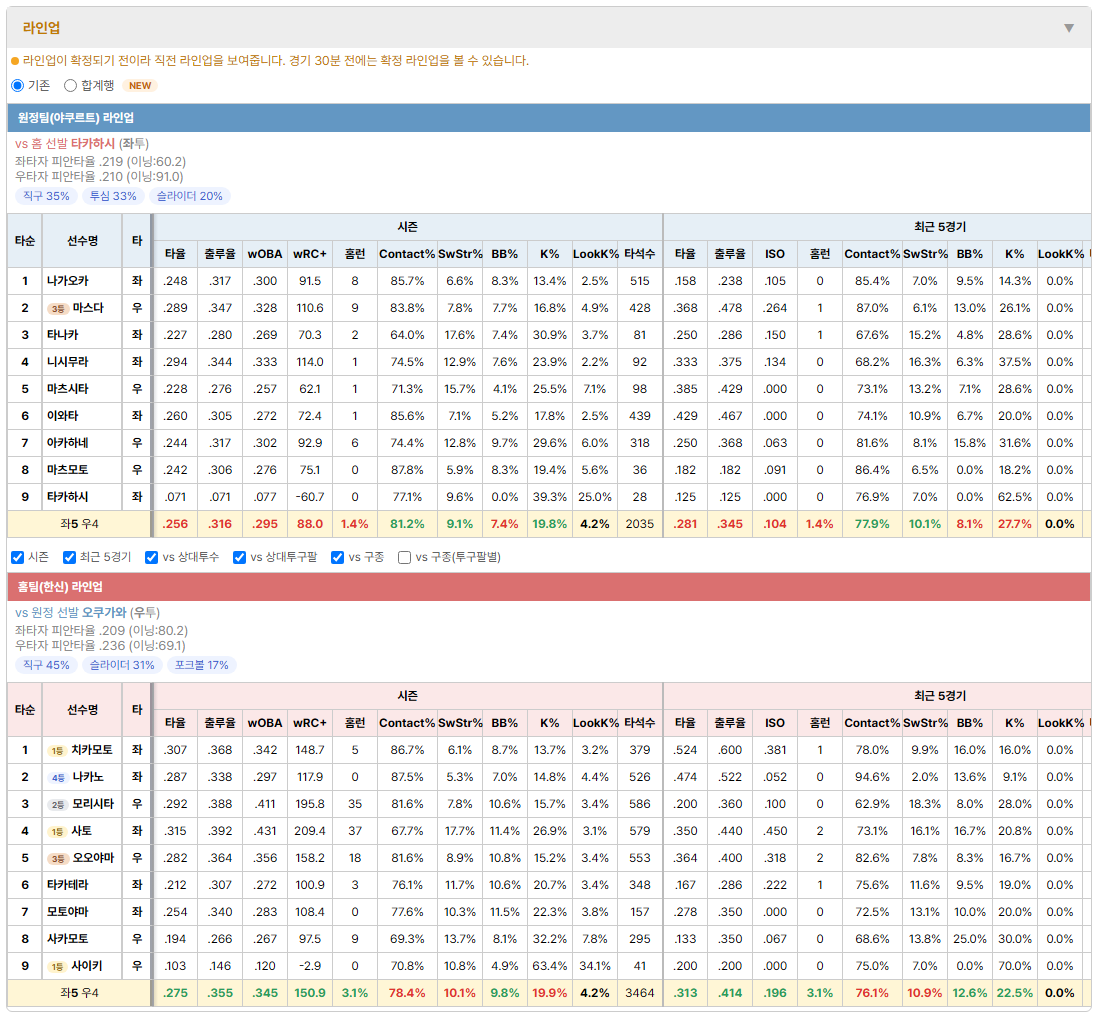Click the 직구 45% pitch tag
This screenshot has width=1098, height=1018.
[46, 665]
